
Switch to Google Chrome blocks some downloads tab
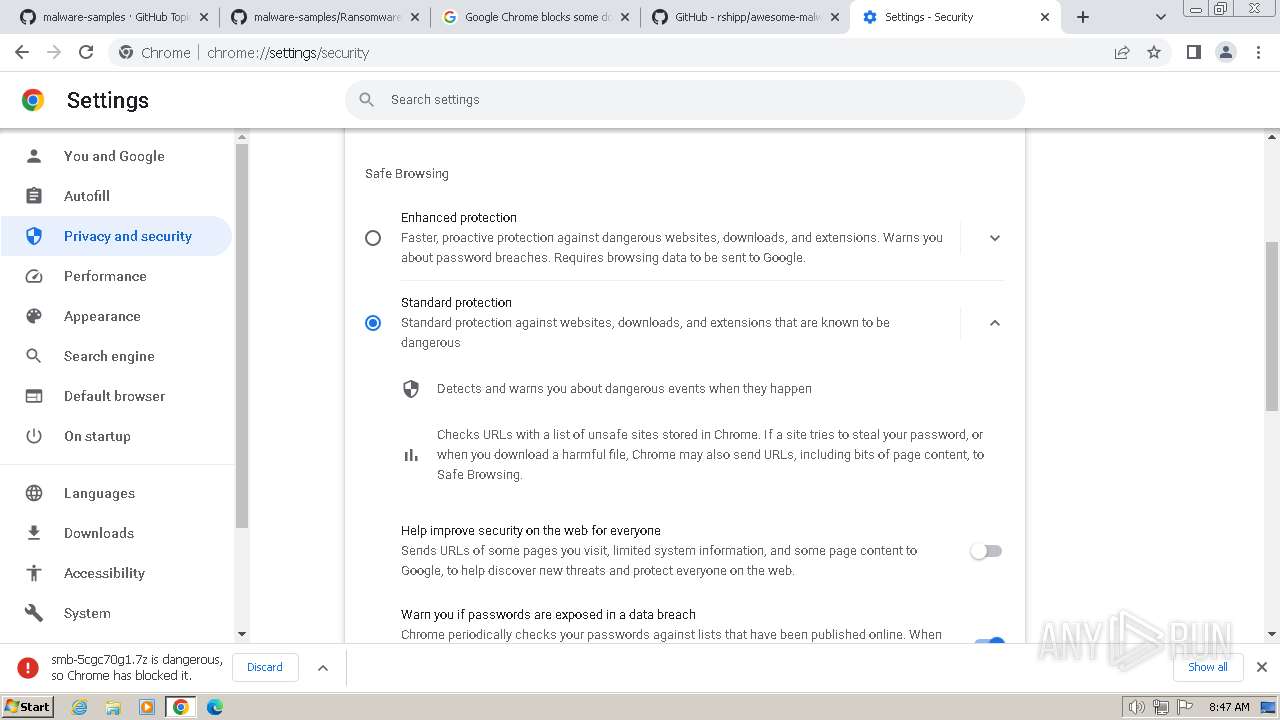(535, 17)
